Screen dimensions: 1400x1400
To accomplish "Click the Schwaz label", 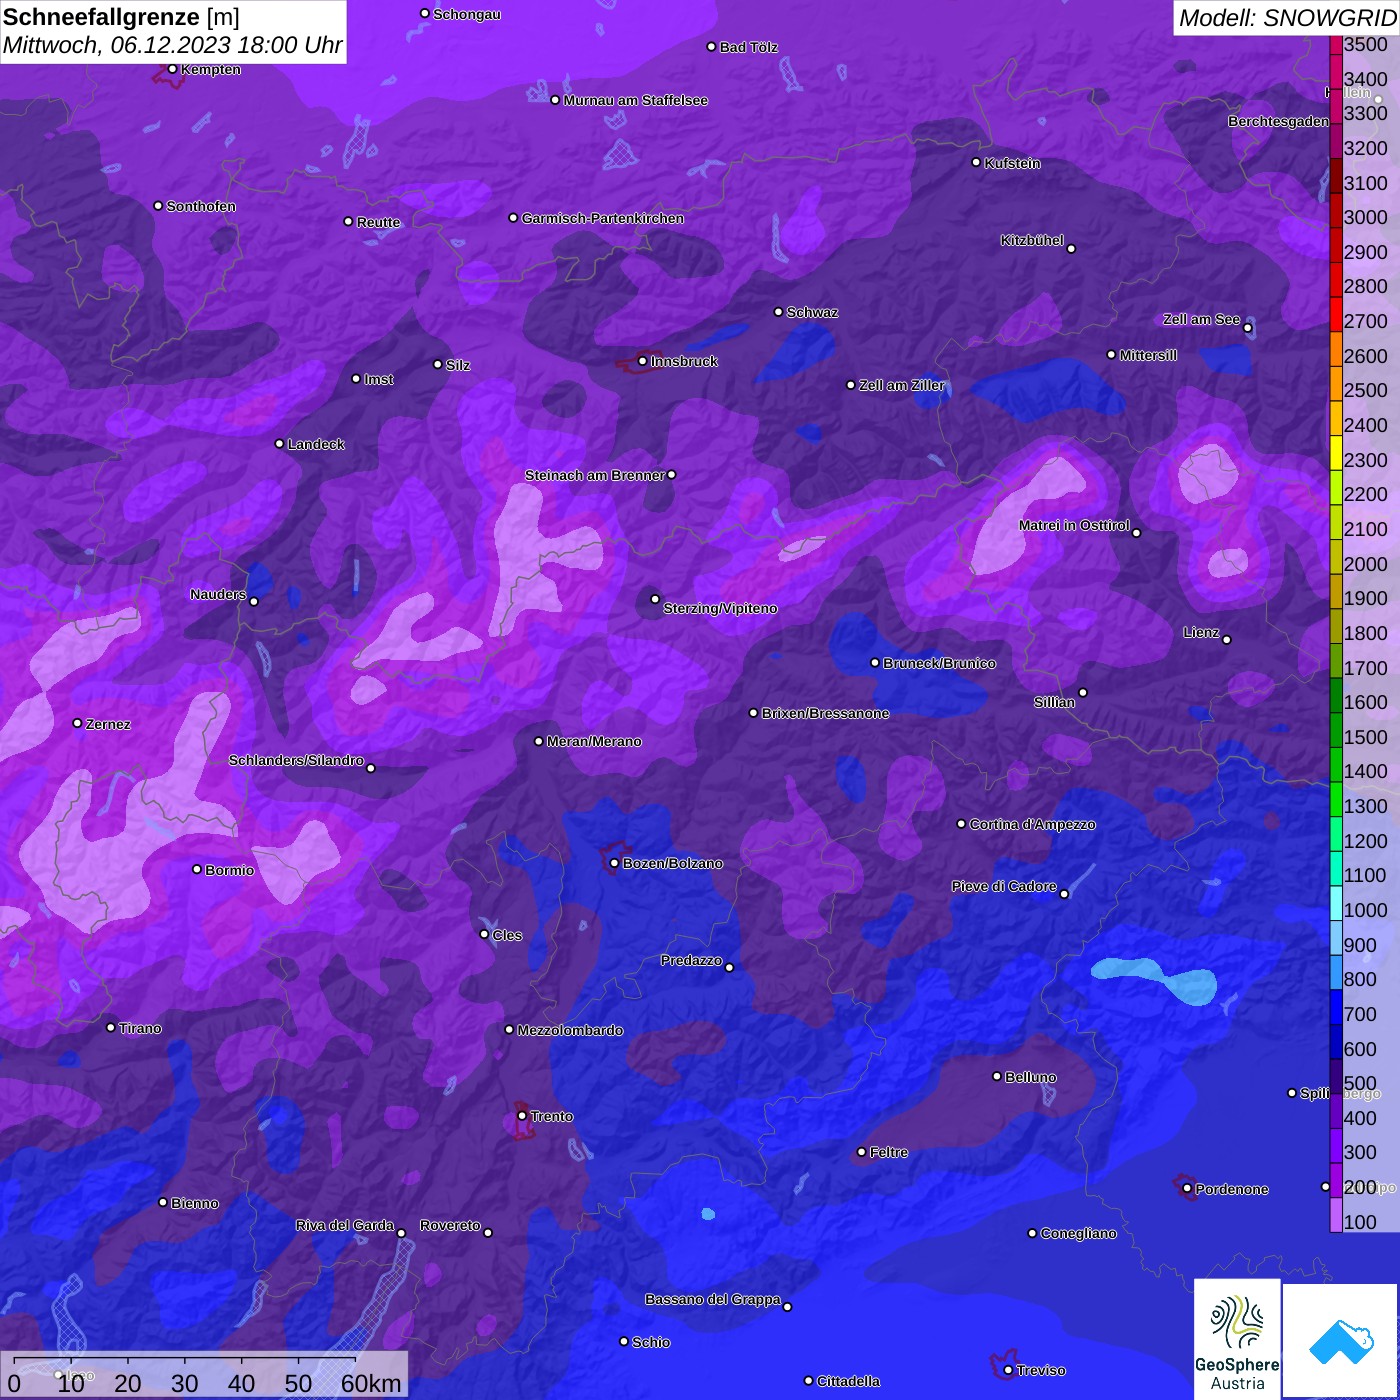I will pos(812,312).
